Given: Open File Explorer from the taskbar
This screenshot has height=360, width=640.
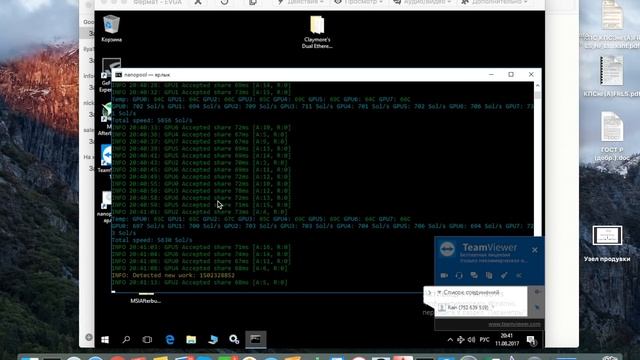Looking at the screenshot, I should click(191, 340).
